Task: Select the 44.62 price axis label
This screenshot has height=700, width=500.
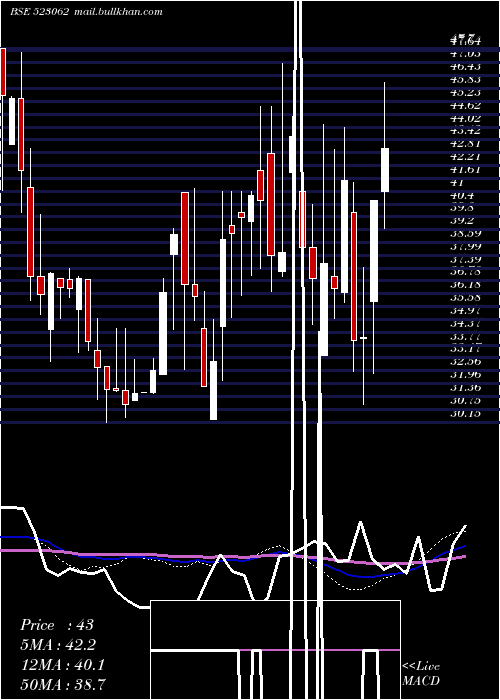Action: click(x=465, y=105)
